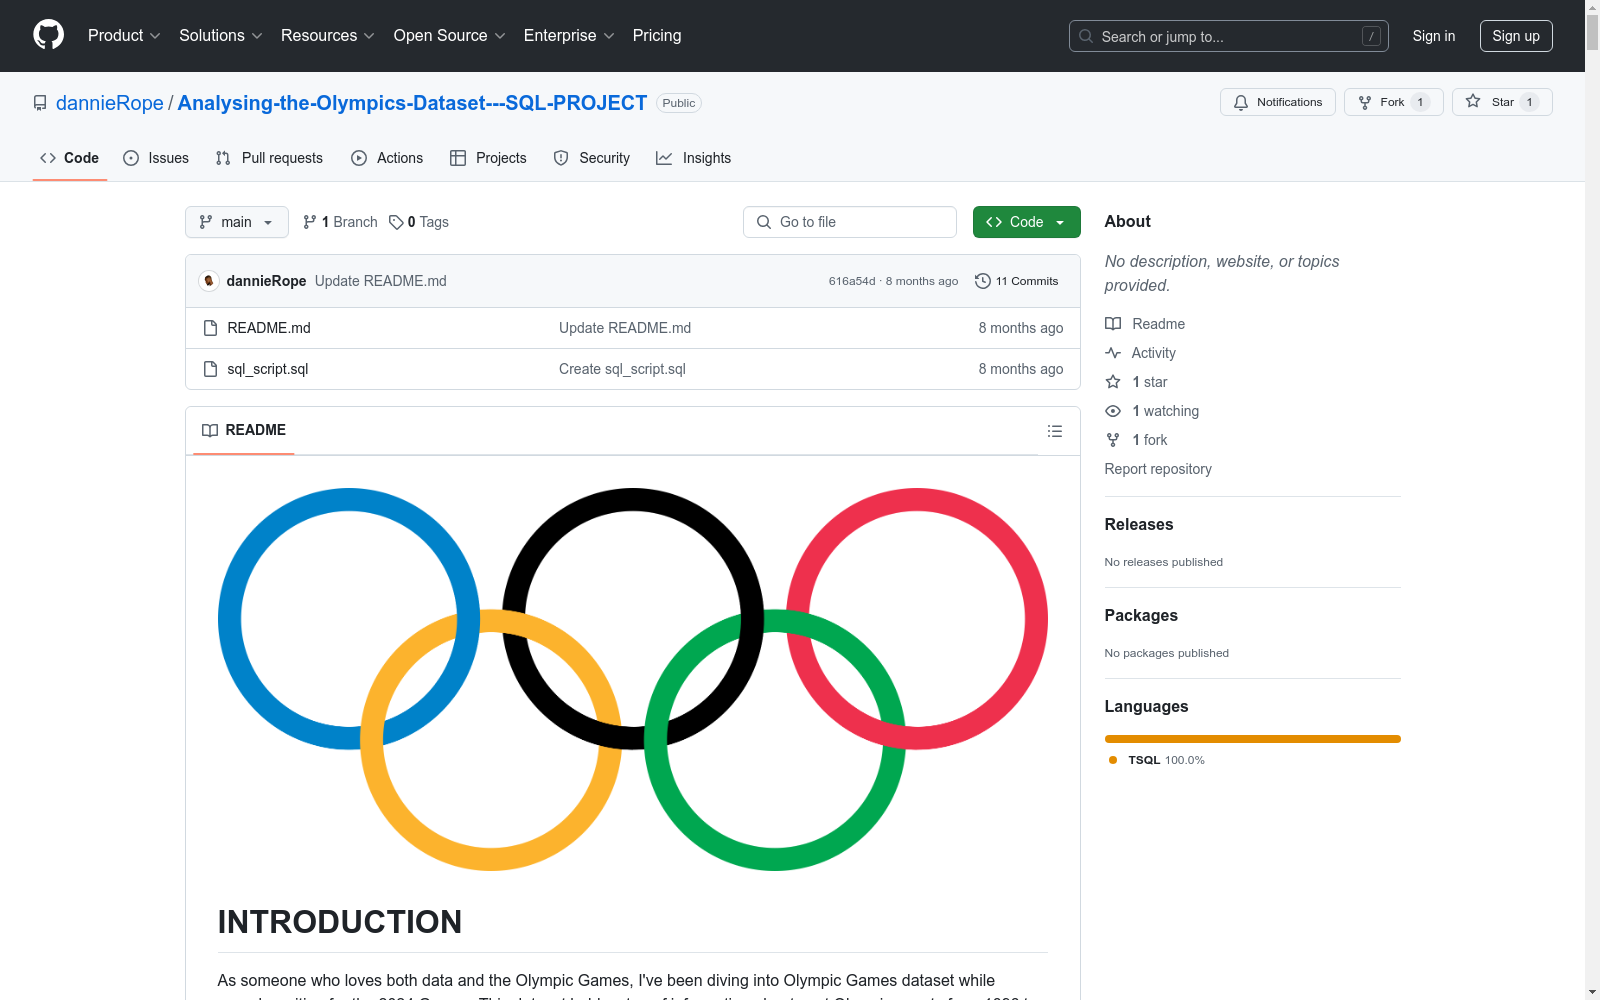Viewport: 1600px width, 1000px height.
Task: Switch to the Actions tab
Action: (387, 158)
